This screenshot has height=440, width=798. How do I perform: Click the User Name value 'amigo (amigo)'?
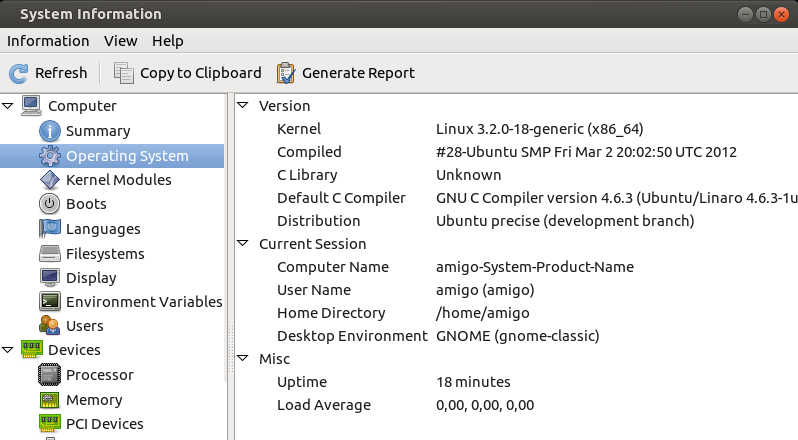pyautogui.click(x=485, y=290)
